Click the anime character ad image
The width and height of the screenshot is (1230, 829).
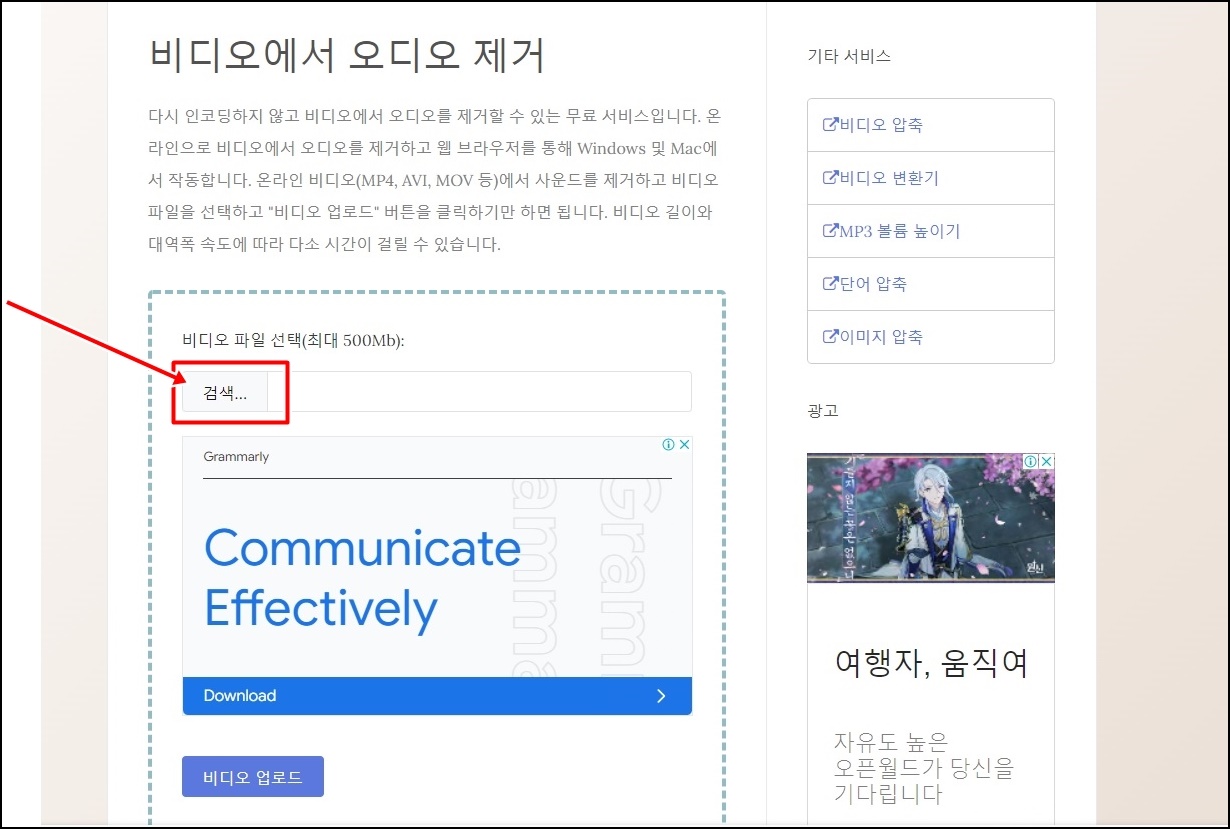click(x=930, y=517)
